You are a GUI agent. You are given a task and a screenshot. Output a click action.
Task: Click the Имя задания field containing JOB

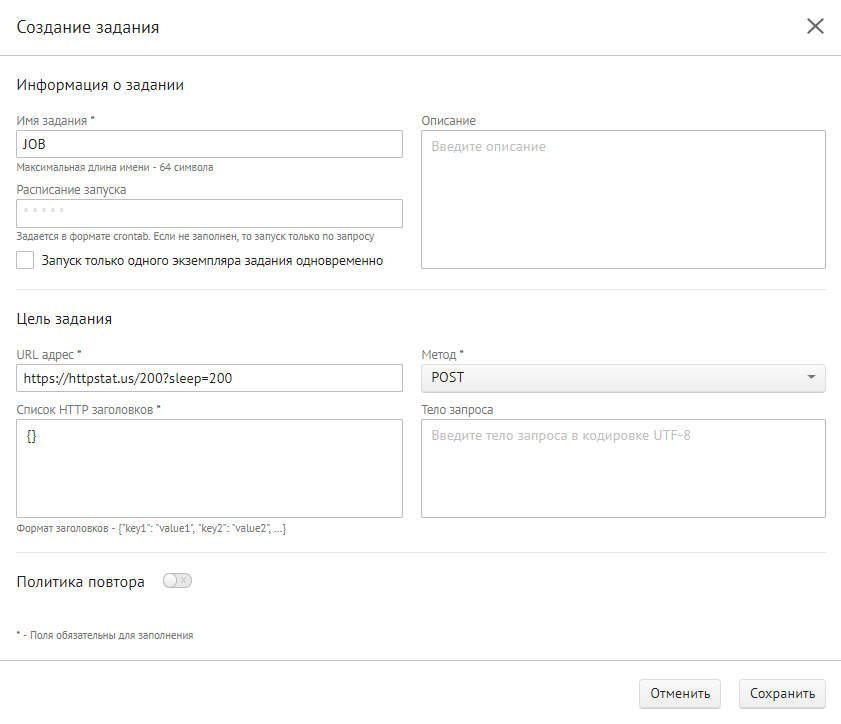click(x=209, y=144)
